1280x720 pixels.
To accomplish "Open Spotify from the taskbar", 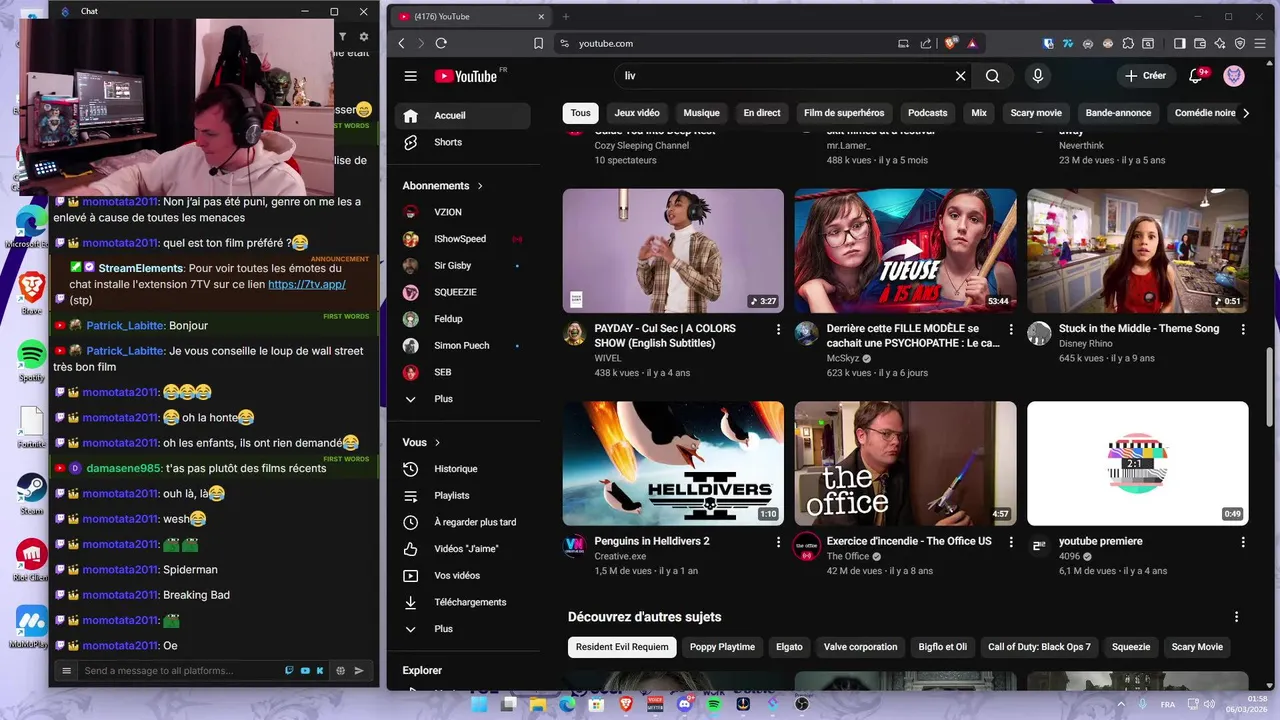I will 714,704.
